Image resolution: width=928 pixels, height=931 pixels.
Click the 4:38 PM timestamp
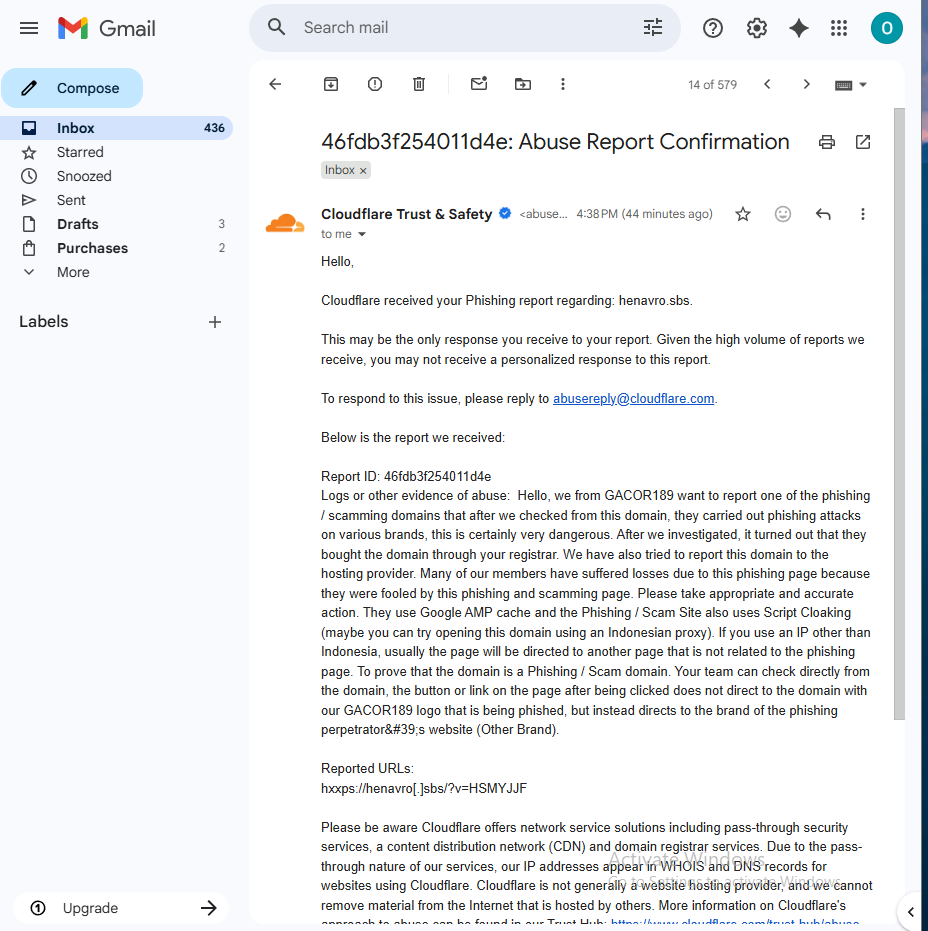(644, 214)
